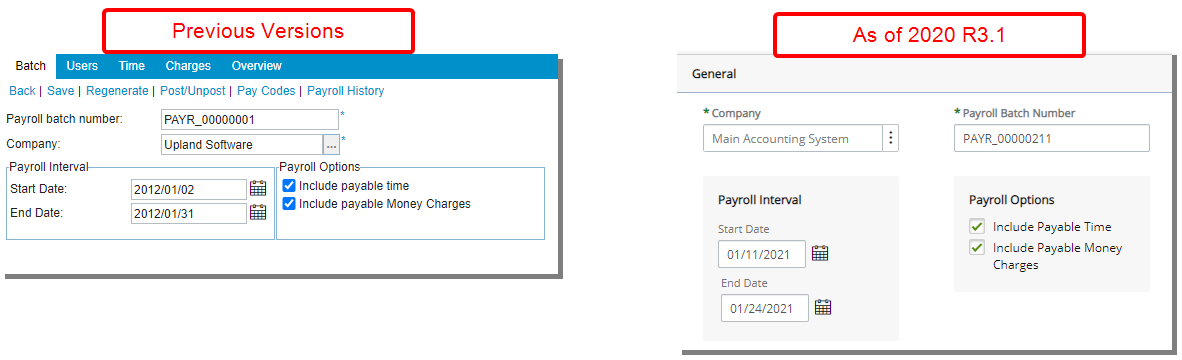Open calendar icon next to 01/24/2021
The image size is (1182, 360).
coord(823,307)
